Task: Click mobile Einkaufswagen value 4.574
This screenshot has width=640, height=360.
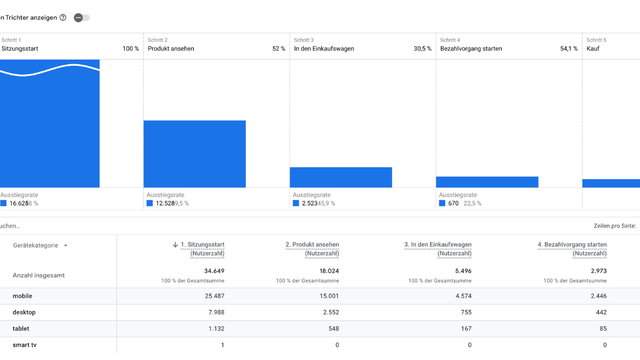Action: 464,296
